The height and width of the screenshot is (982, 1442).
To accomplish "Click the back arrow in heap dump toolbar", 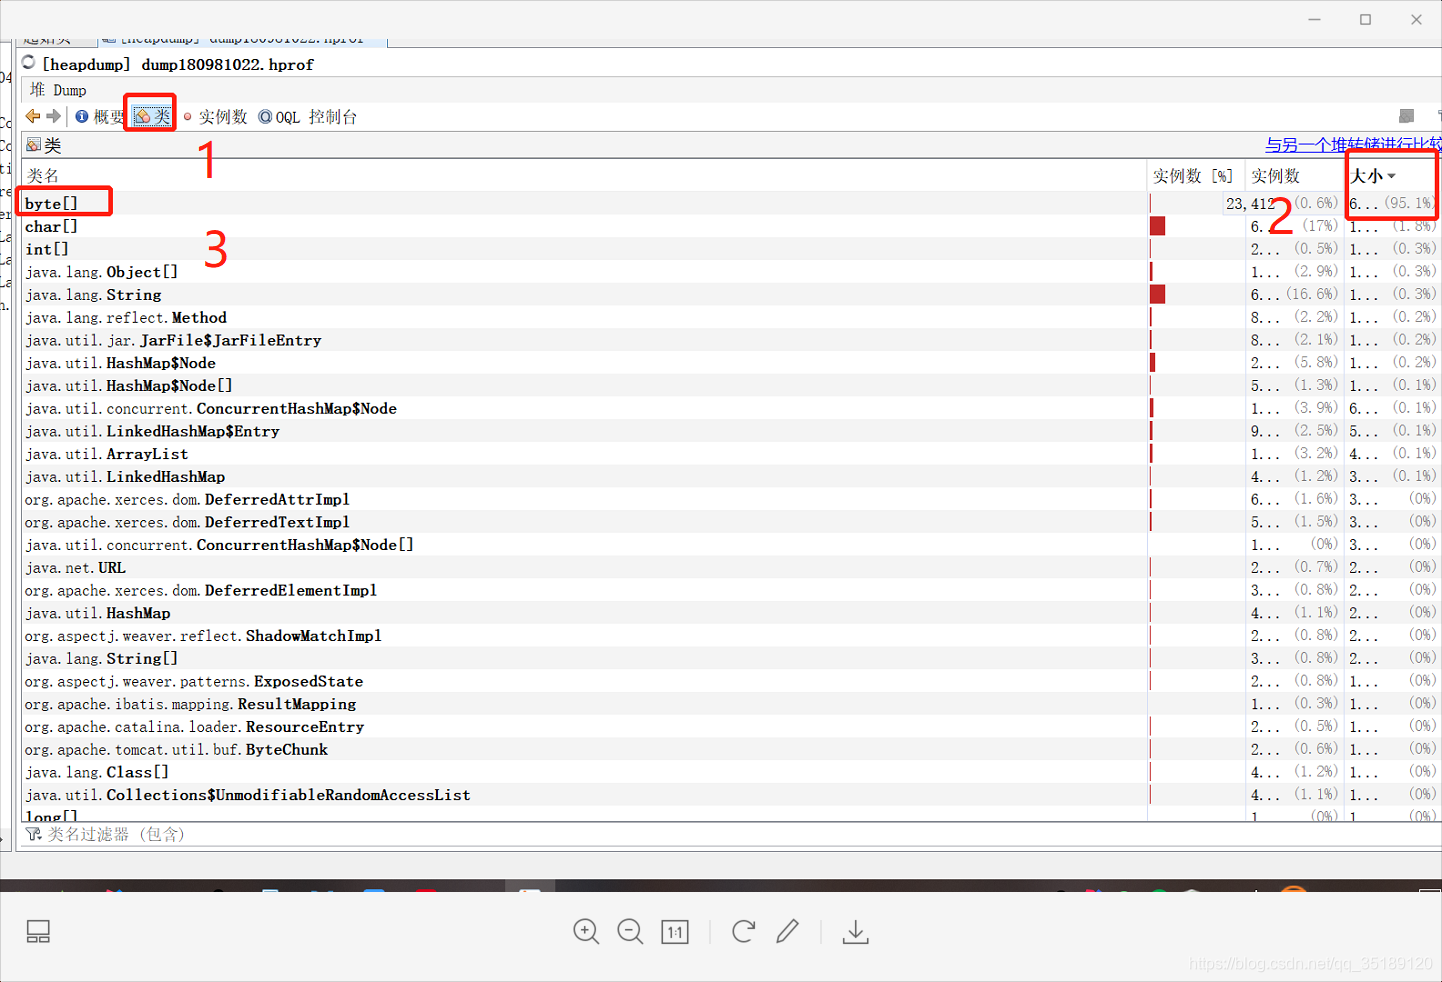I will 33,117.
